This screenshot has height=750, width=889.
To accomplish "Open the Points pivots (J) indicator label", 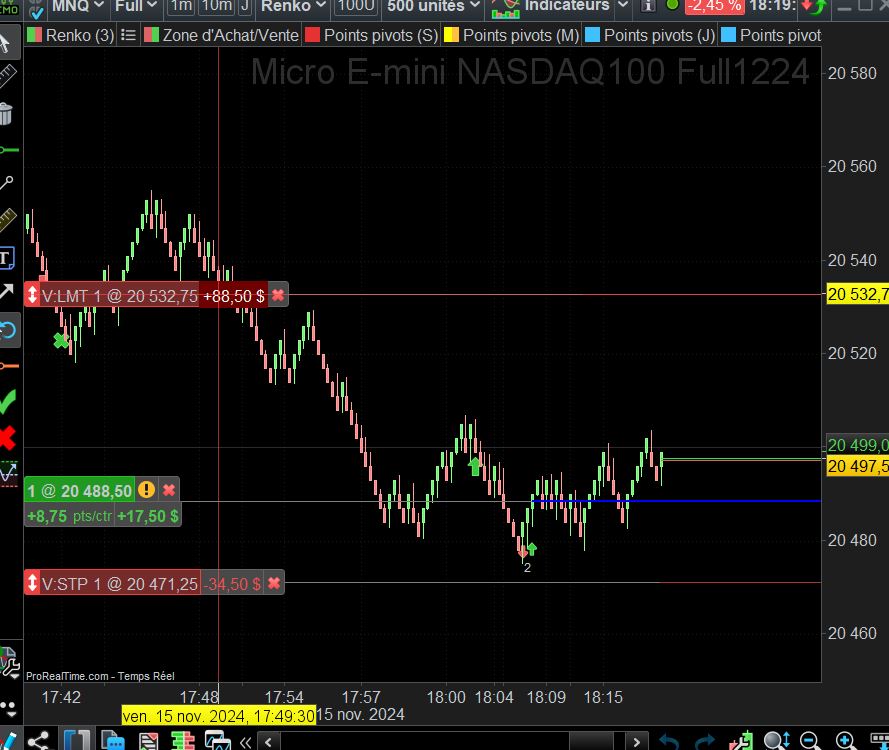I will click(659, 36).
